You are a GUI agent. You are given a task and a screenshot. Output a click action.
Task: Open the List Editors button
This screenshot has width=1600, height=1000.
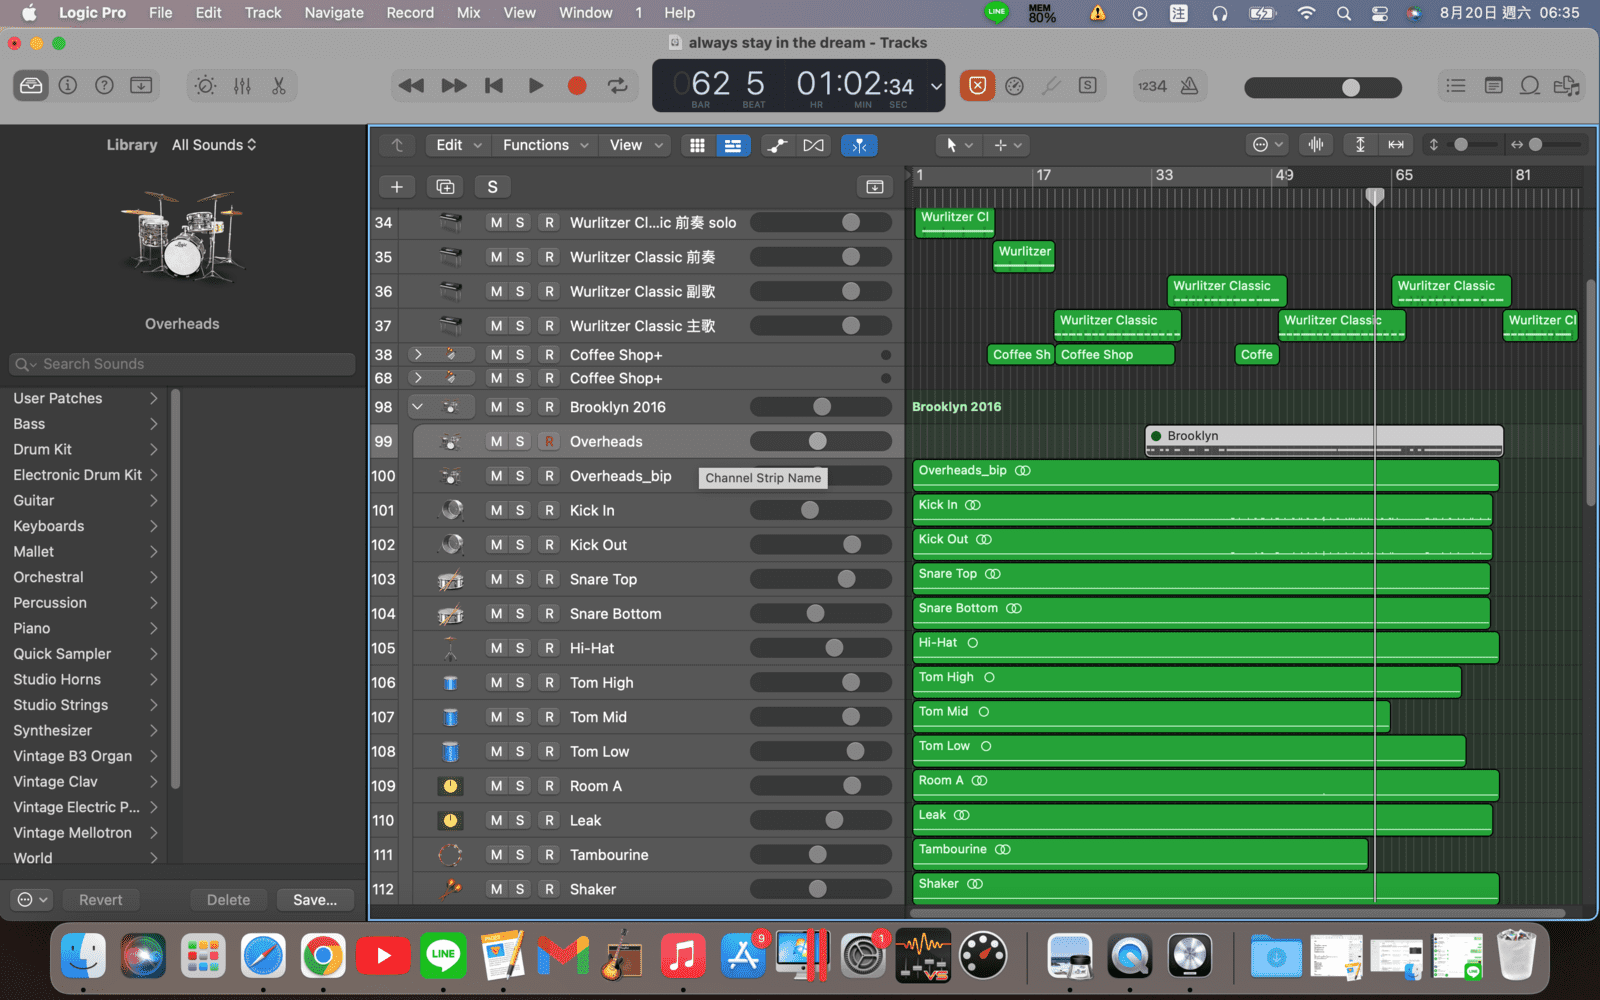point(1456,86)
